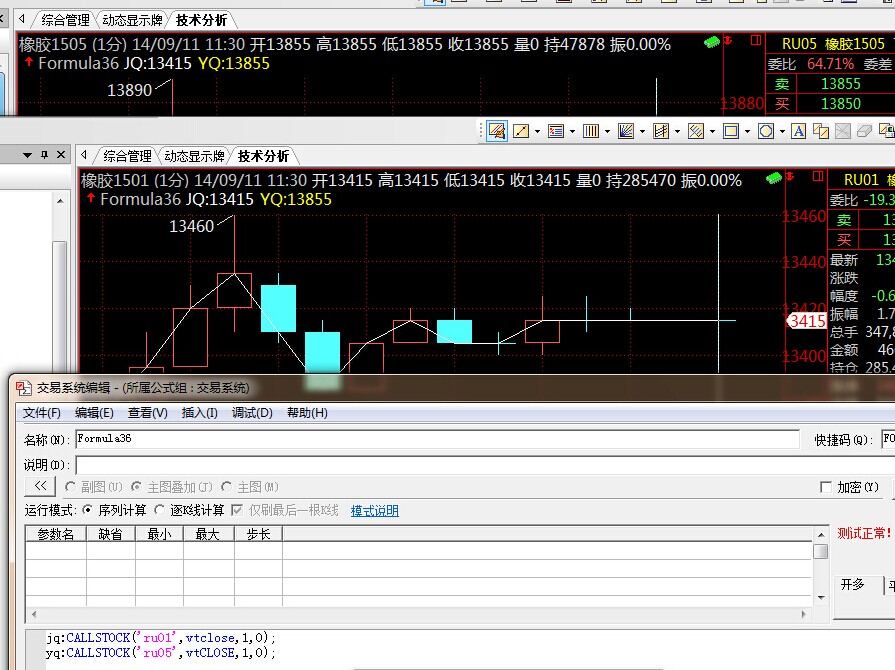This screenshot has width=895, height=670.
Task: Insert text with the A tool
Action: pyautogui.click(x=799, y=131)
